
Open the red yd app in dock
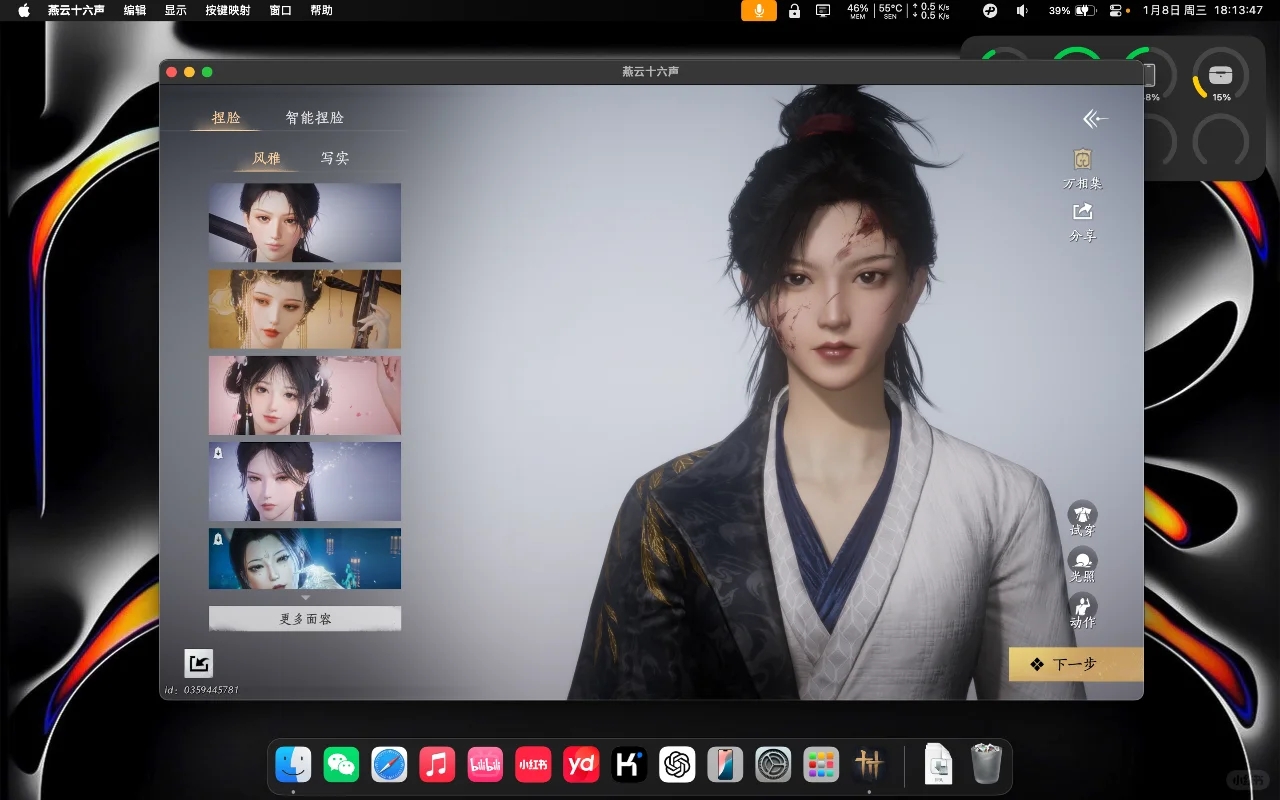click(x=581, y=766)
